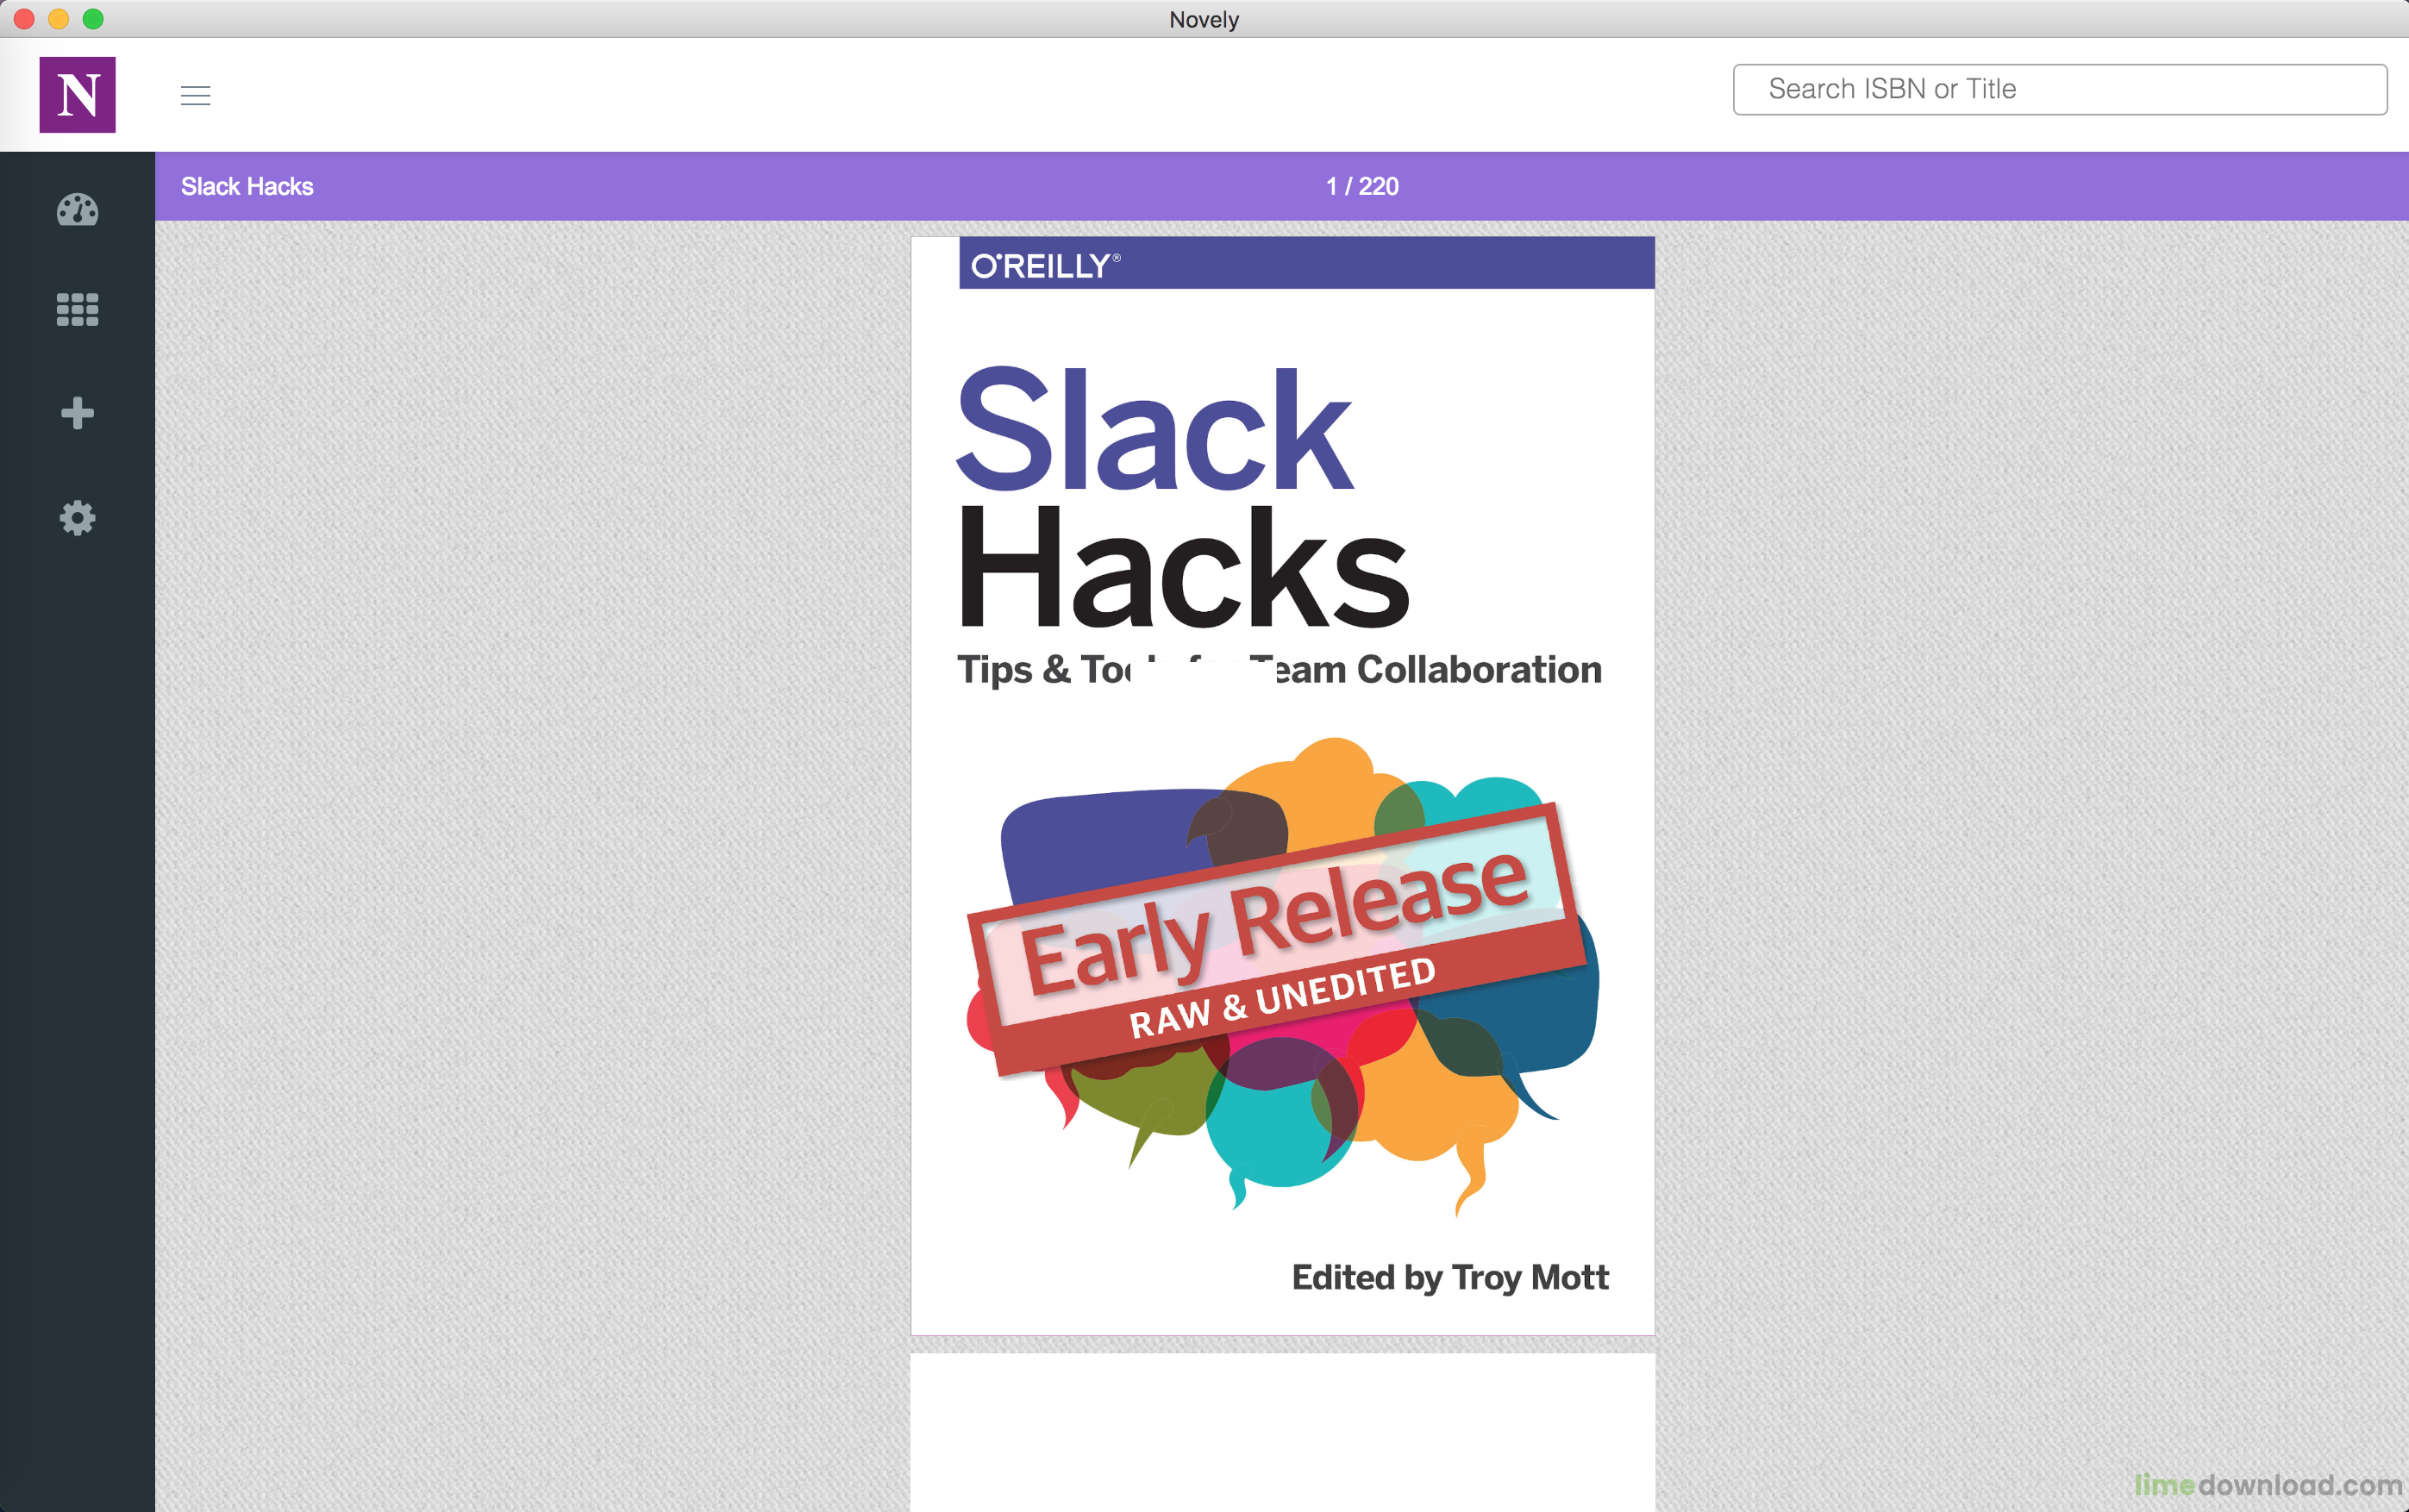Screen dimensions: 2409x1512
Task: Click the Novely purple N logo
Action: click(x=77, y=95)
